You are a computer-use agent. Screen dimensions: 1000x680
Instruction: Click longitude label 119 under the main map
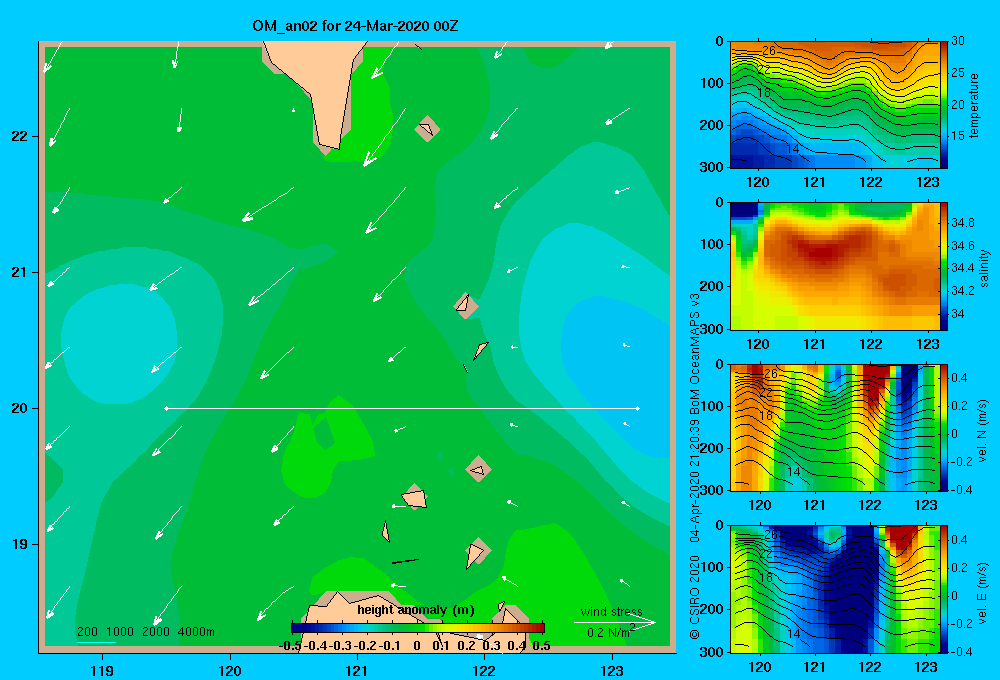102,670
